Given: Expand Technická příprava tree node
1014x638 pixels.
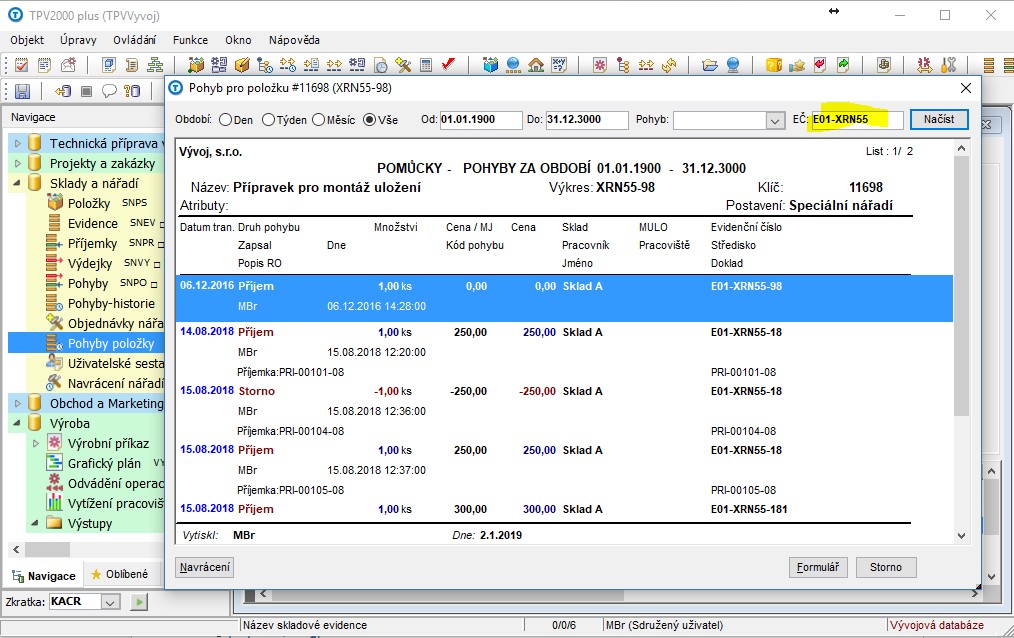Looking at the screenshot, I should (x=17, y=144).
